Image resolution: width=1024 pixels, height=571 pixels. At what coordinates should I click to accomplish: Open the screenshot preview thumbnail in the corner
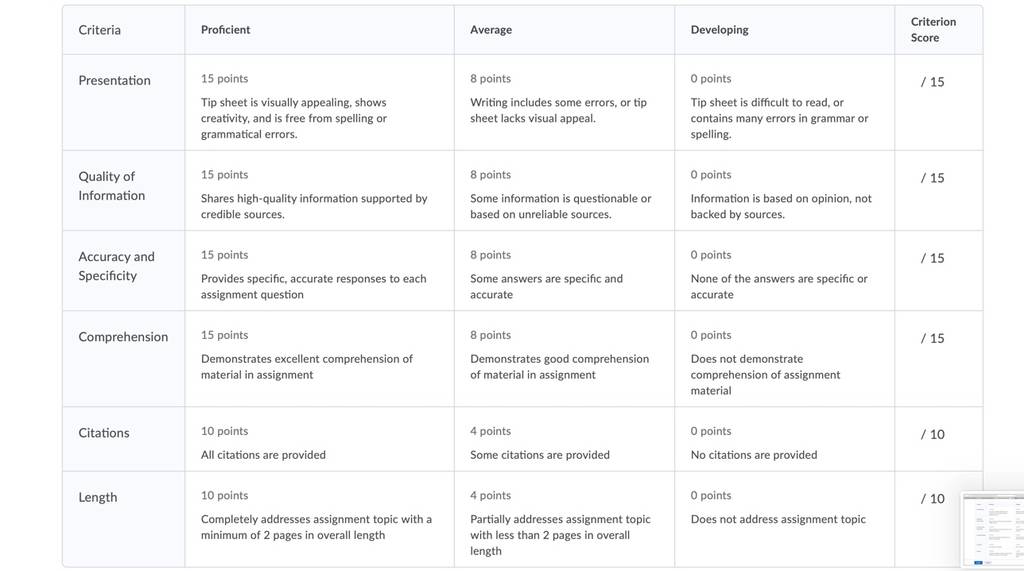coord(993,530)
